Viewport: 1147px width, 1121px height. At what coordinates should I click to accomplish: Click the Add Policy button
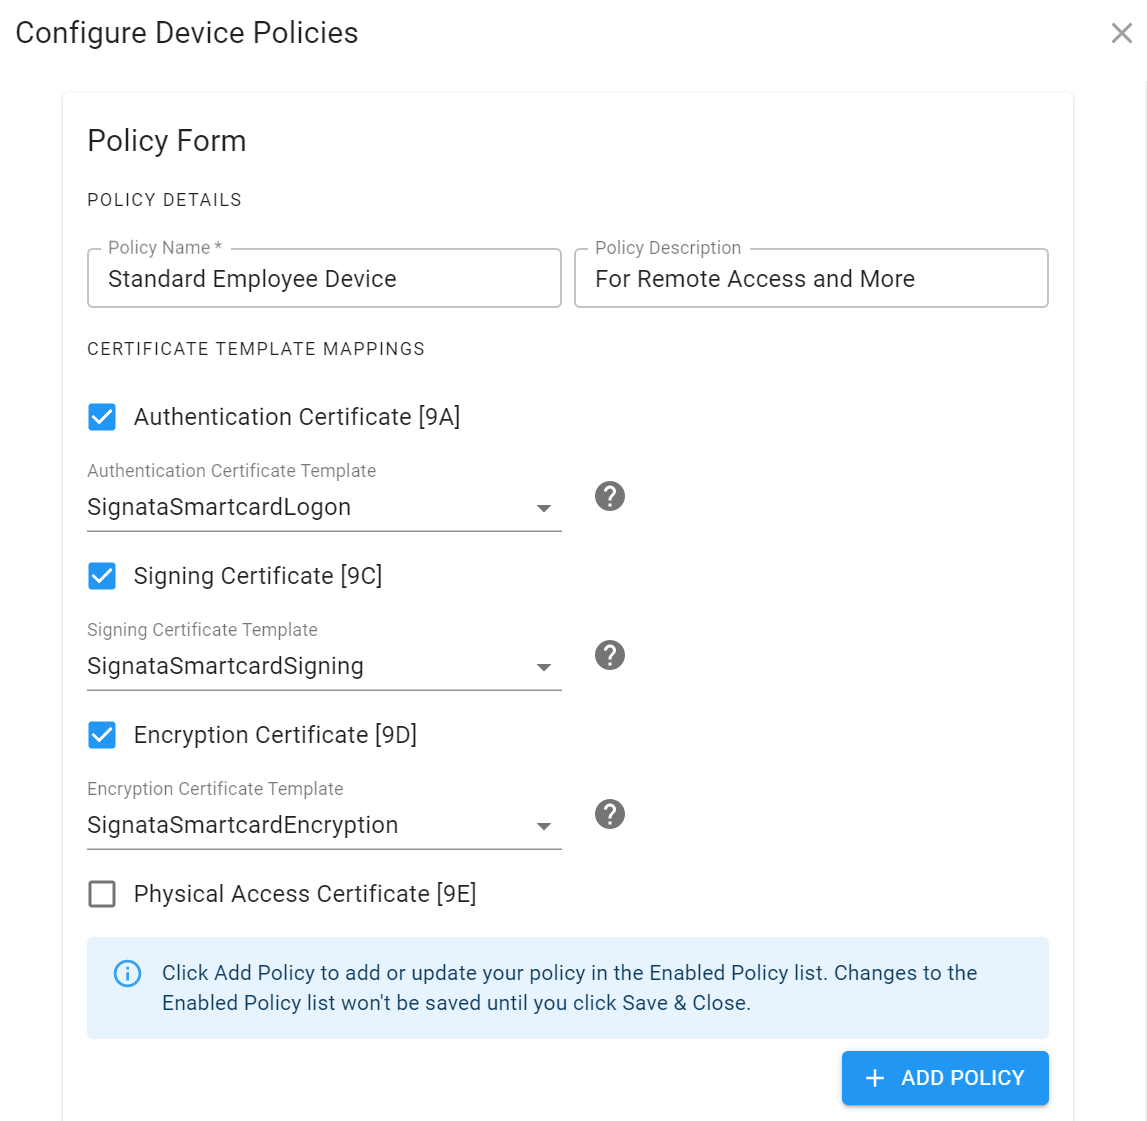945,1078
